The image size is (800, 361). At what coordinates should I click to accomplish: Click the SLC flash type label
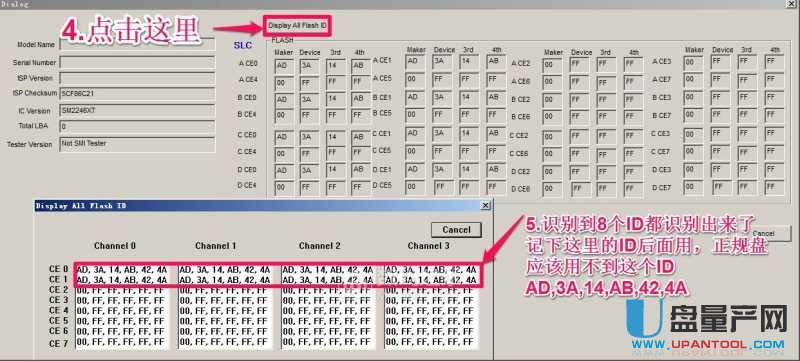243,45
